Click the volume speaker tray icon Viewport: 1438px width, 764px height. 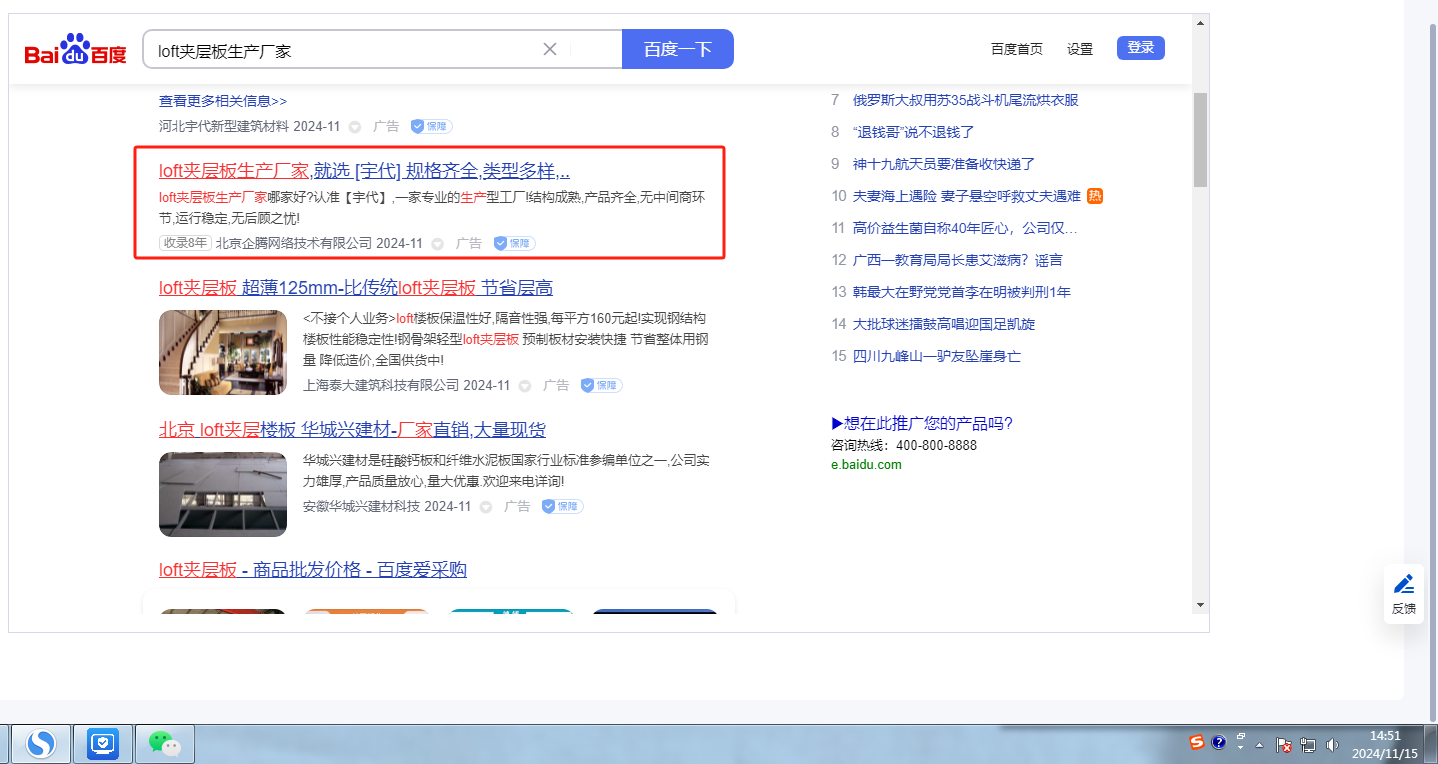(1331, 745)
